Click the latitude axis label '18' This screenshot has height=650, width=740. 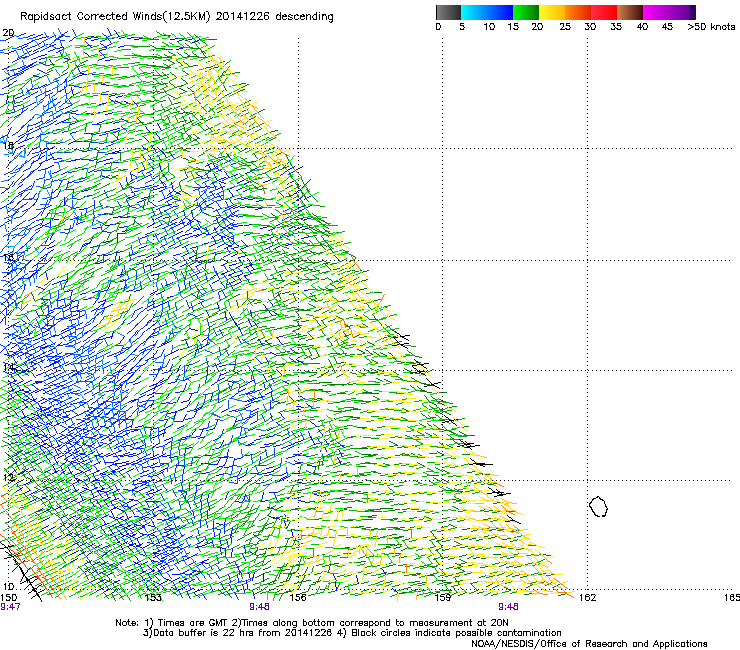pyautogui.click(x=8, y=145)
